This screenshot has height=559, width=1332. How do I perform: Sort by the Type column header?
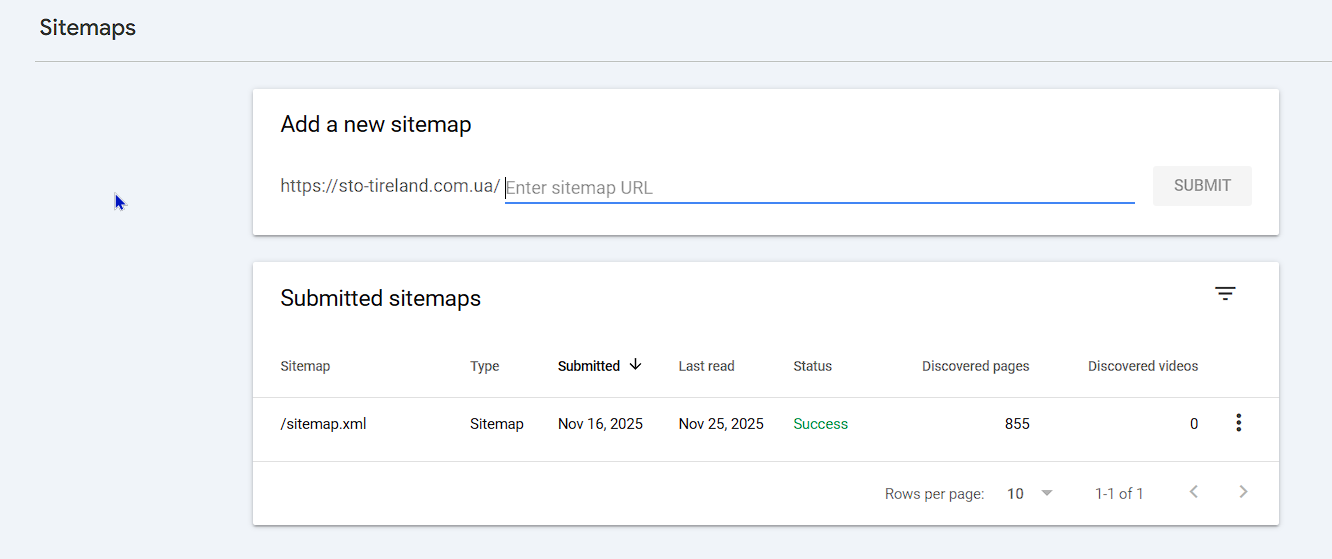[x=484, y=366]
